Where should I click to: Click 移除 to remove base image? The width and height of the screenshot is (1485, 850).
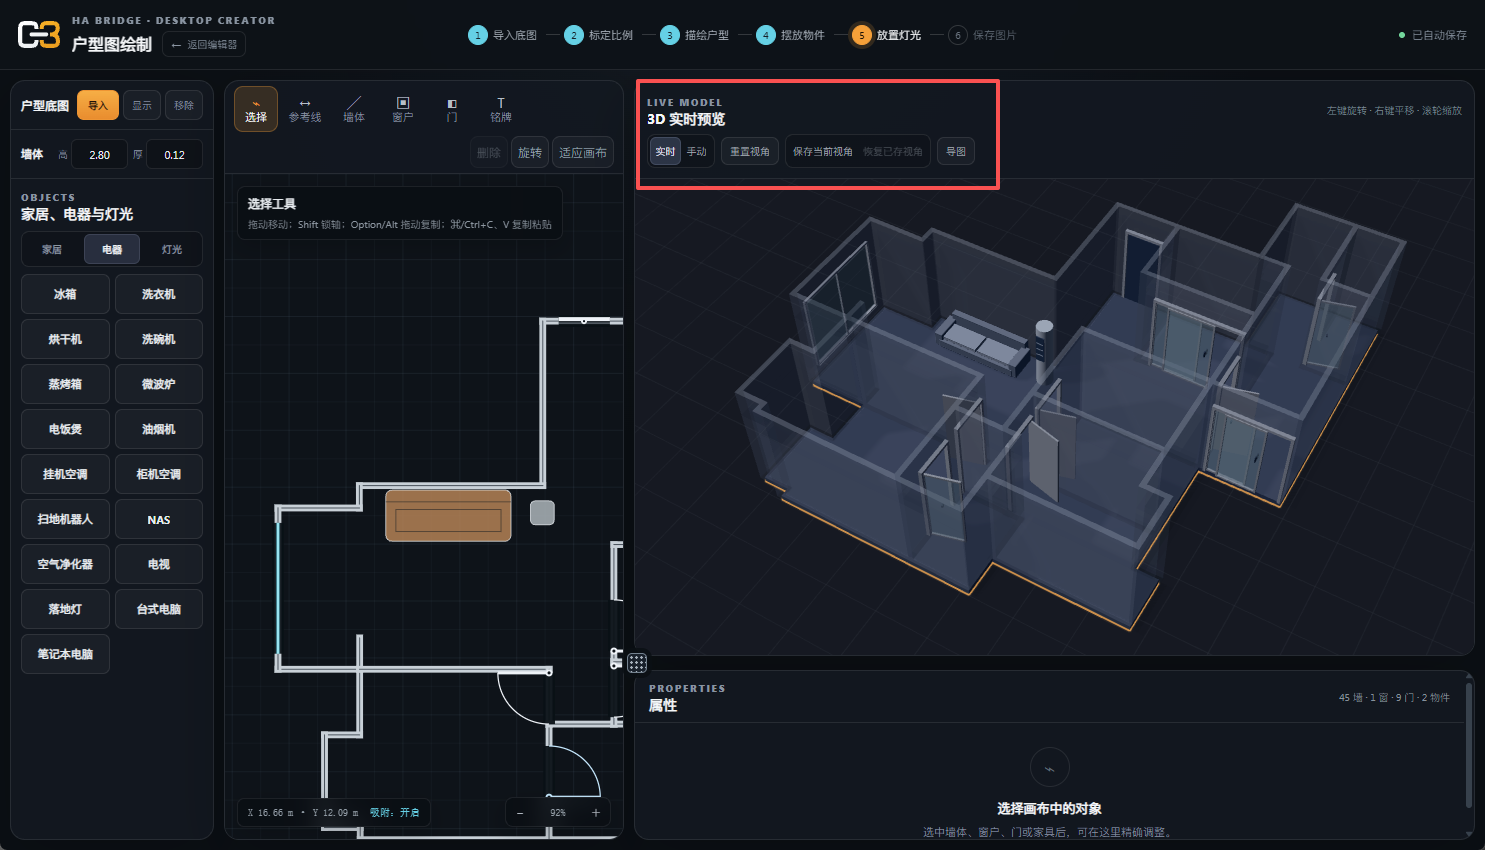tap(184, 105)
